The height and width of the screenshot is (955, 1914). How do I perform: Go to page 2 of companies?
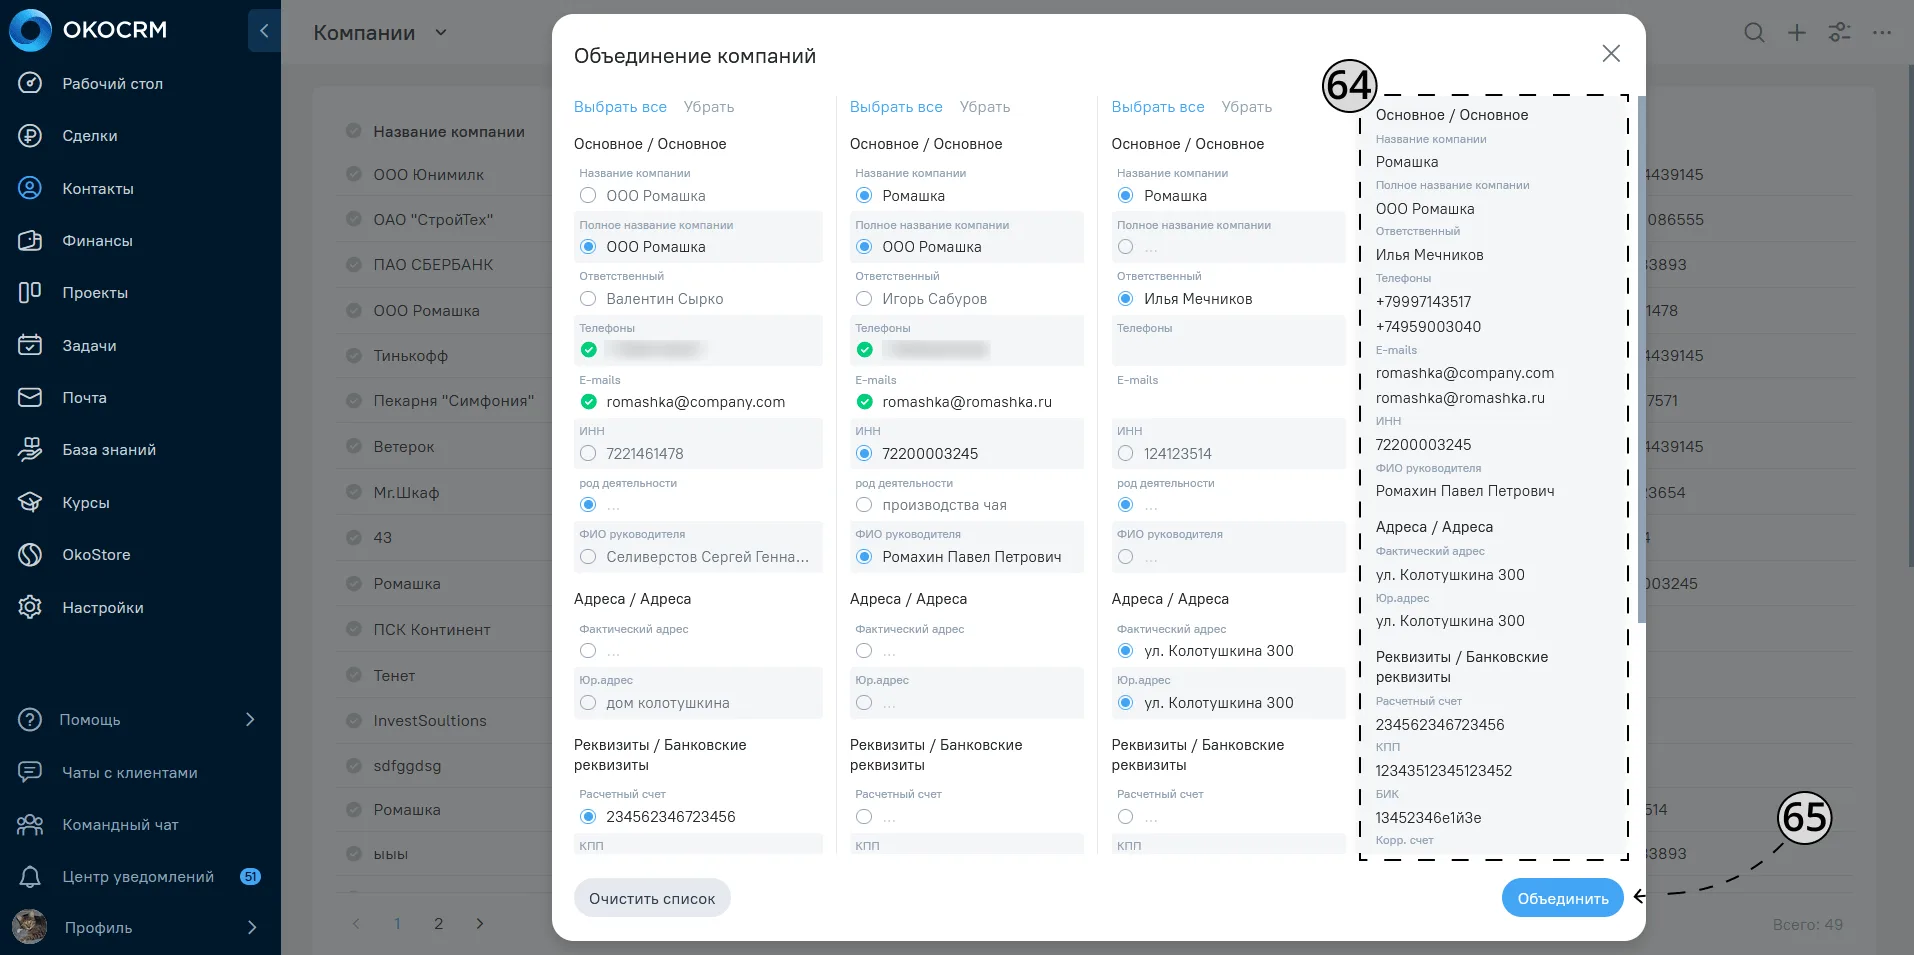[438, 924]
